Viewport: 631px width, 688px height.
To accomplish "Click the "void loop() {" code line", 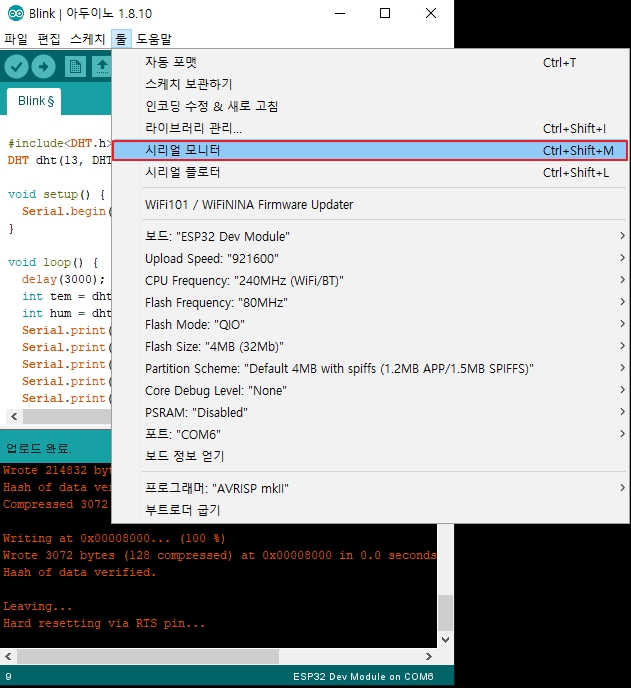I will click(53, 262).
